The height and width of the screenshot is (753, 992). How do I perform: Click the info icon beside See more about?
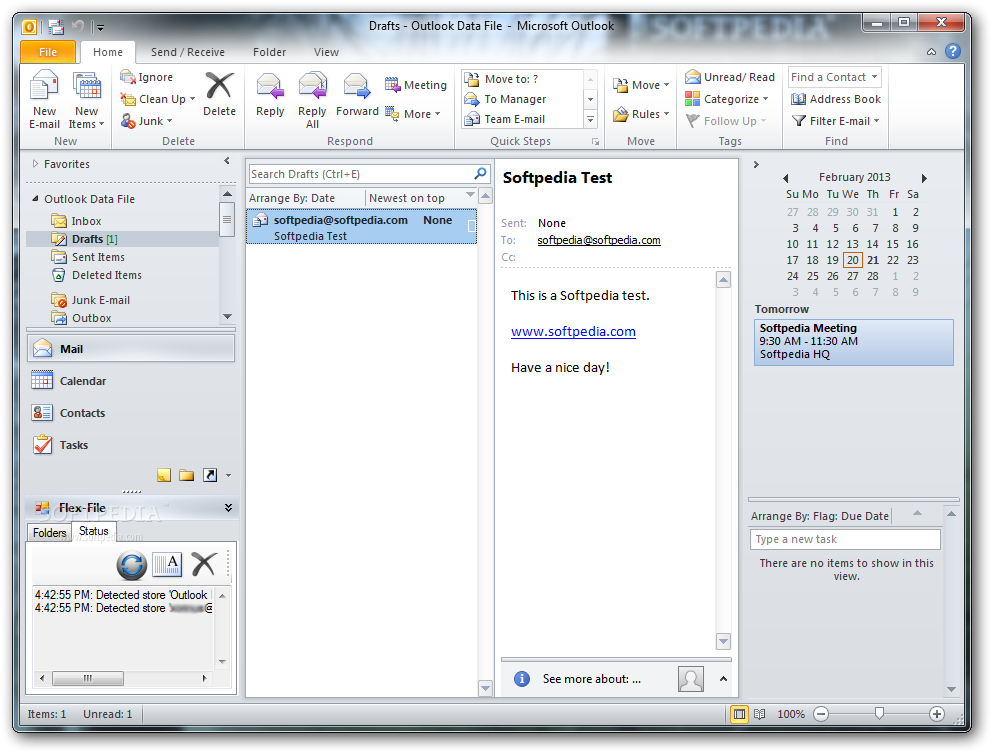coord(522,679)
